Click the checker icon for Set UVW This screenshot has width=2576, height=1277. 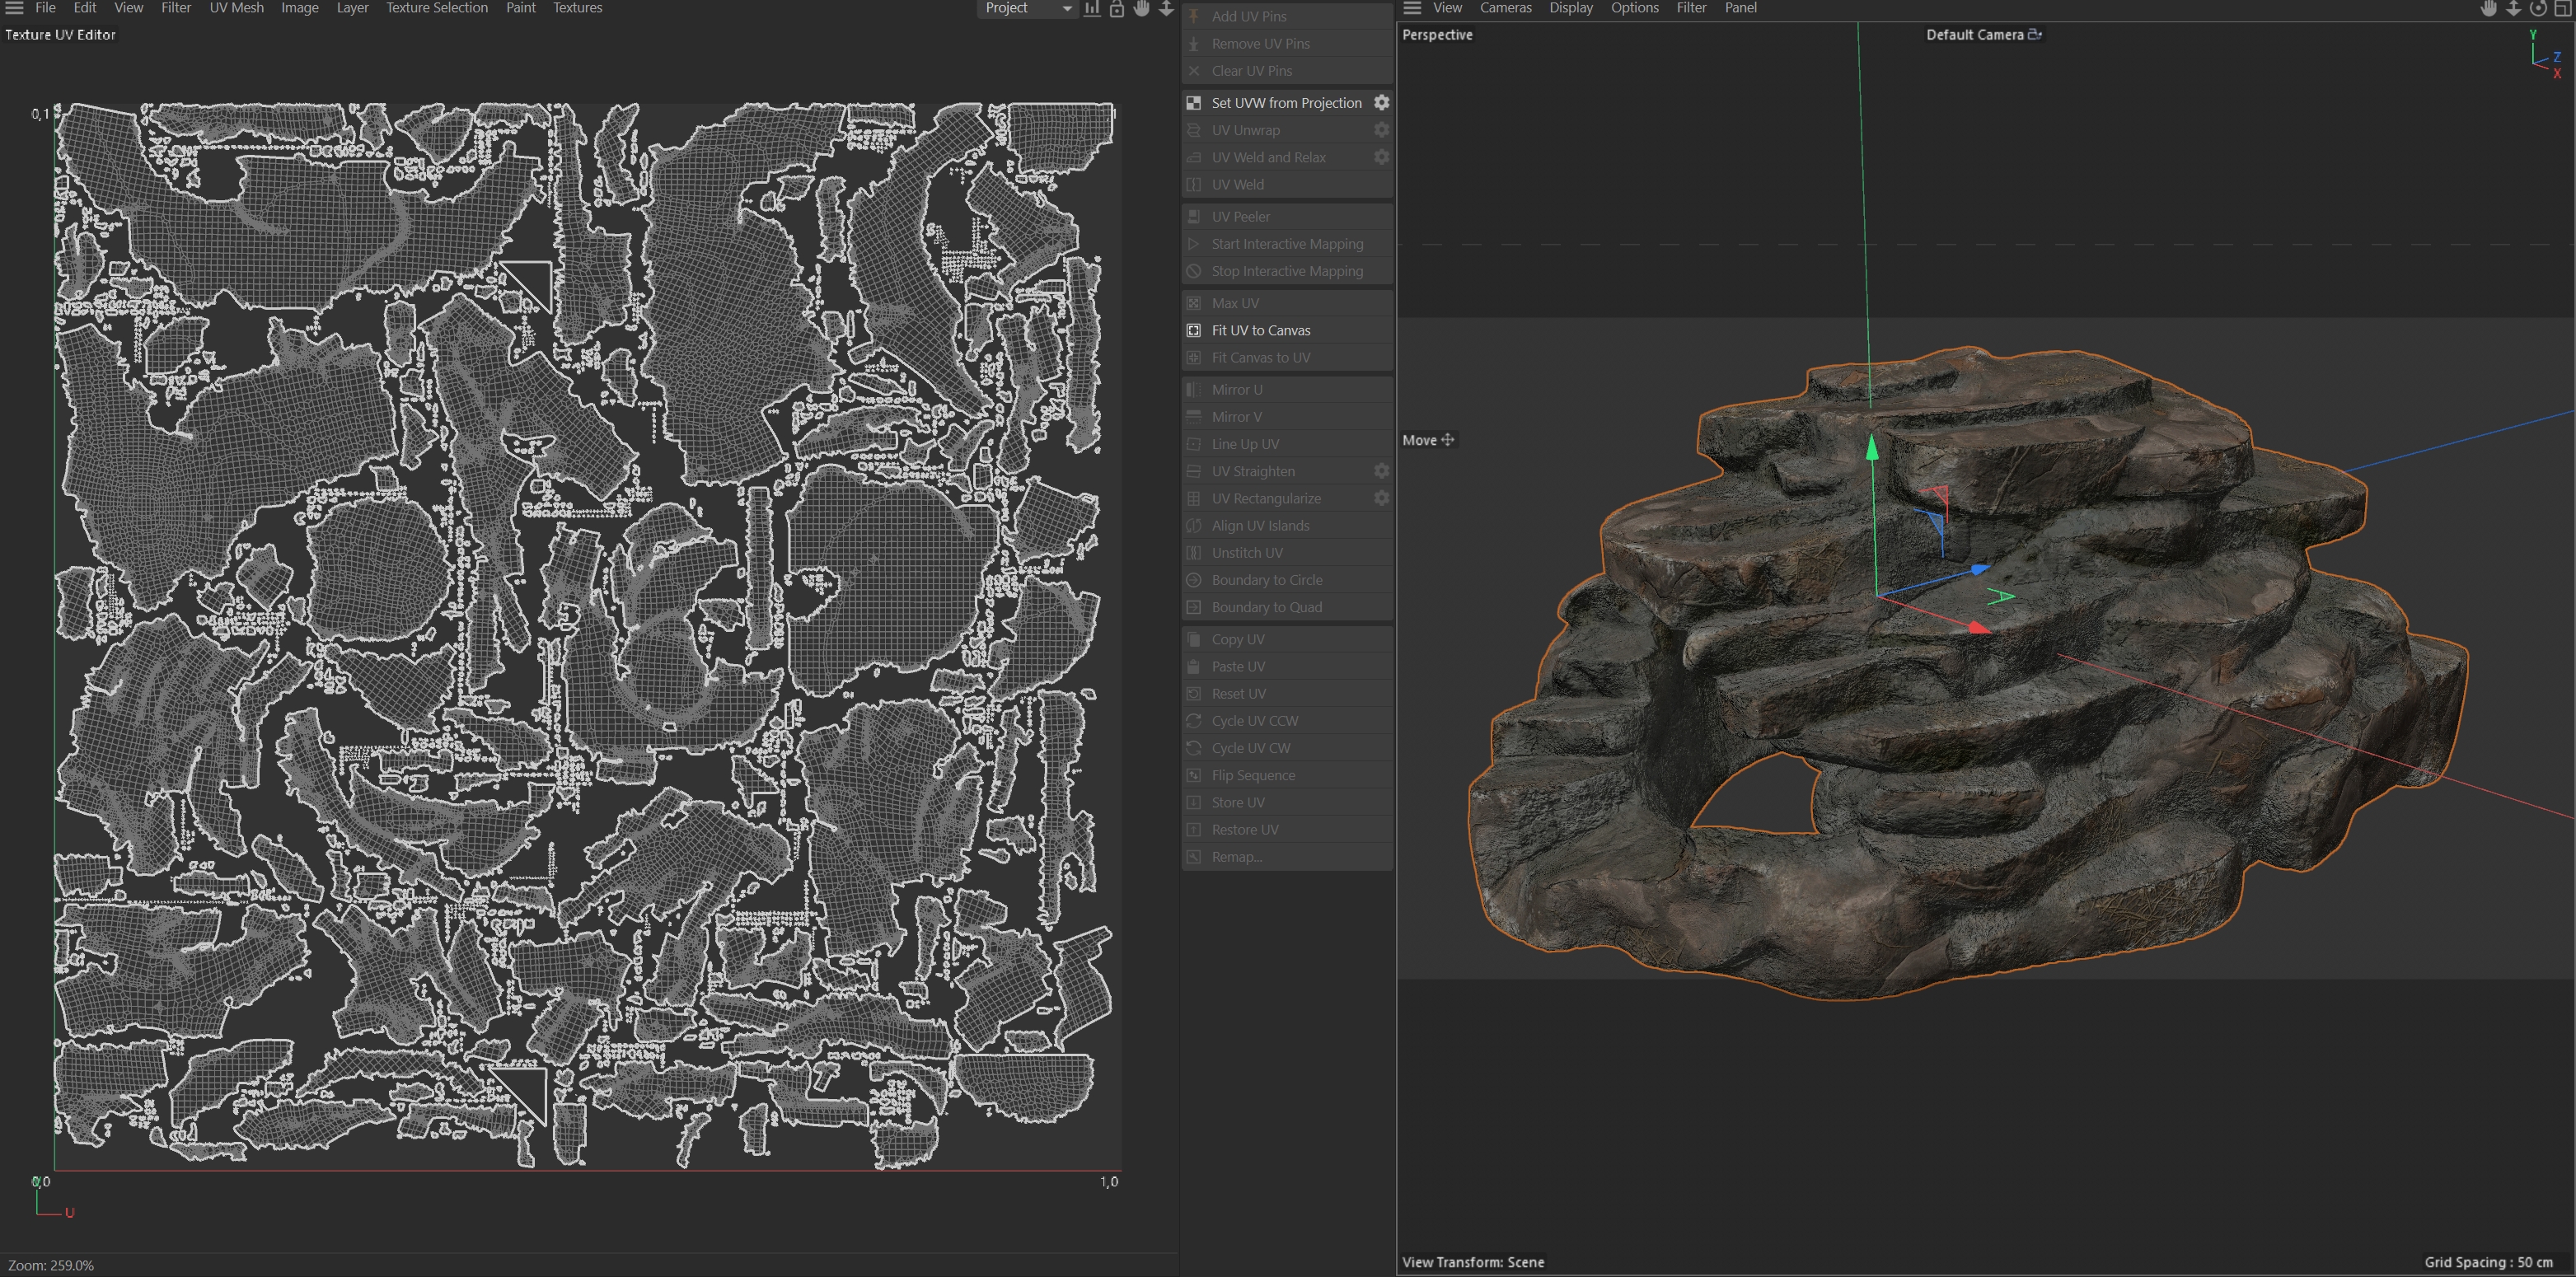(1193, 103)
